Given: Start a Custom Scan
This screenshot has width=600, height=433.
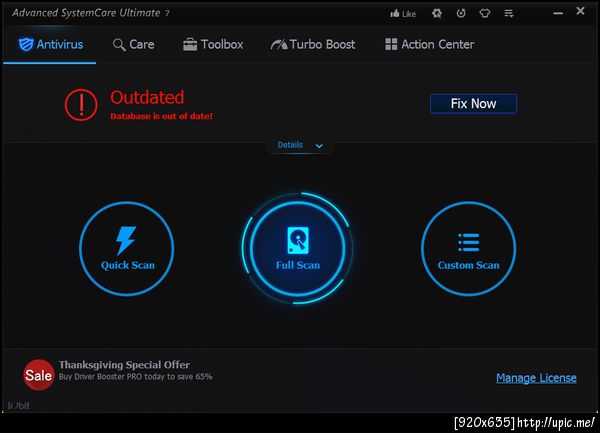Looking at the screenshot, I should tap(468, 249).
